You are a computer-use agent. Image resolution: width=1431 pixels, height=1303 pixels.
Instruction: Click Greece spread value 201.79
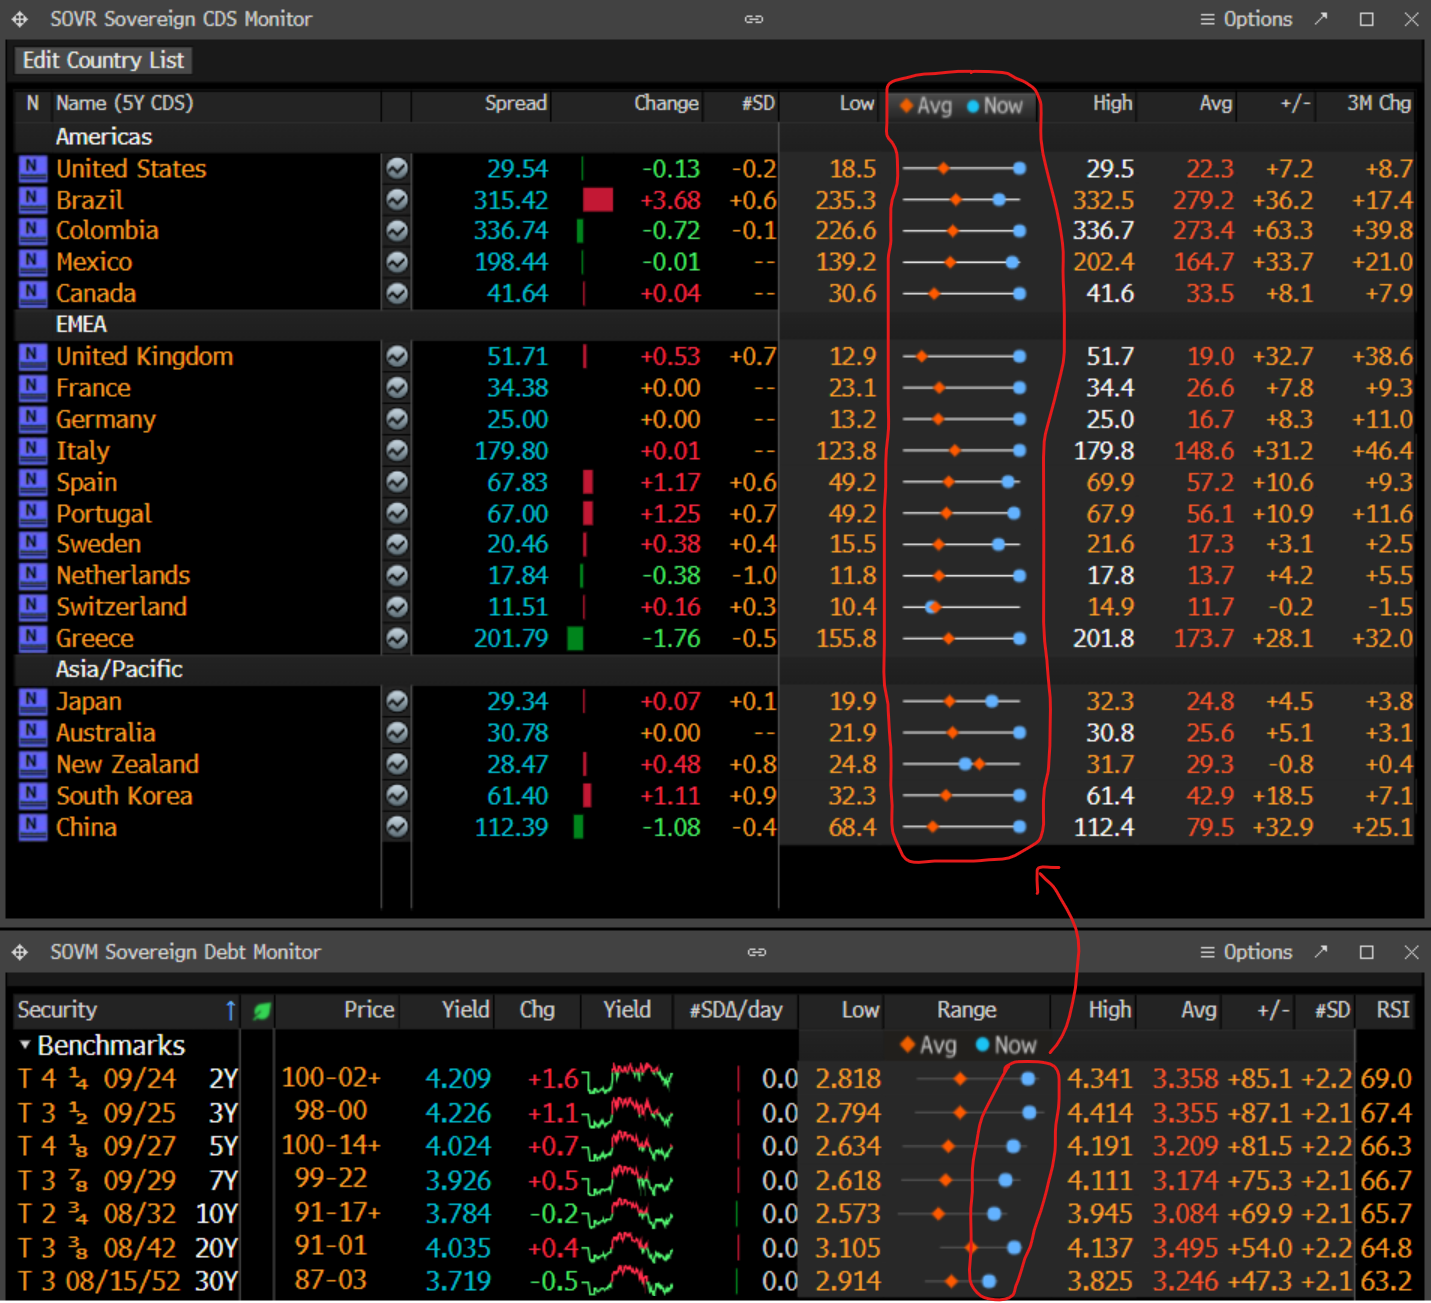pyautogui.click(x=511, y=638)
